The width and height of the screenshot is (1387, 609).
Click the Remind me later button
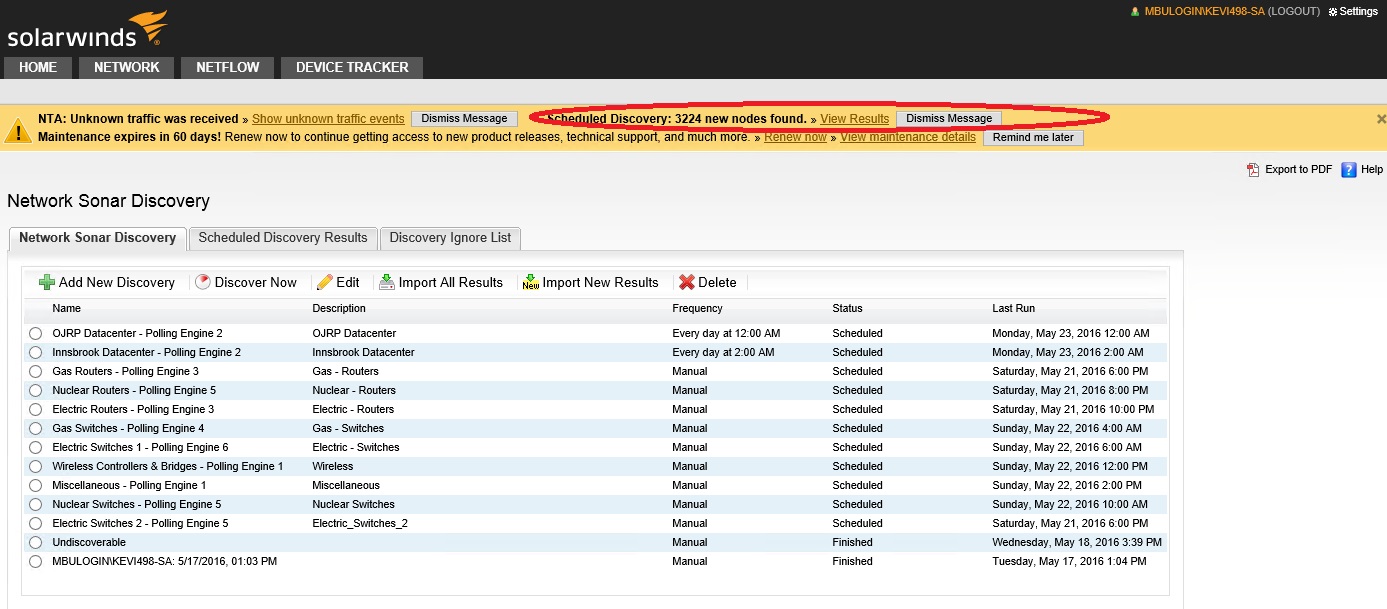coord(1033,138)
